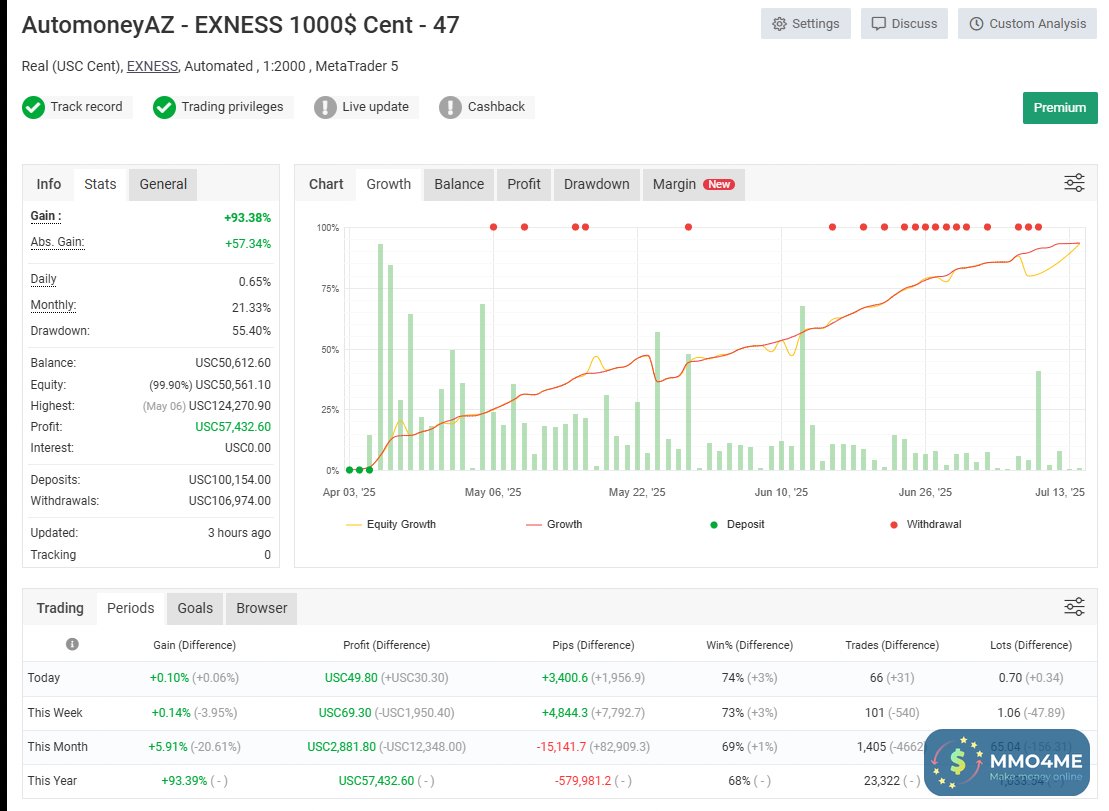Select the Drawdown chart tab
This screenshot has height=811, width=1109.
click(x=596, y=185)
